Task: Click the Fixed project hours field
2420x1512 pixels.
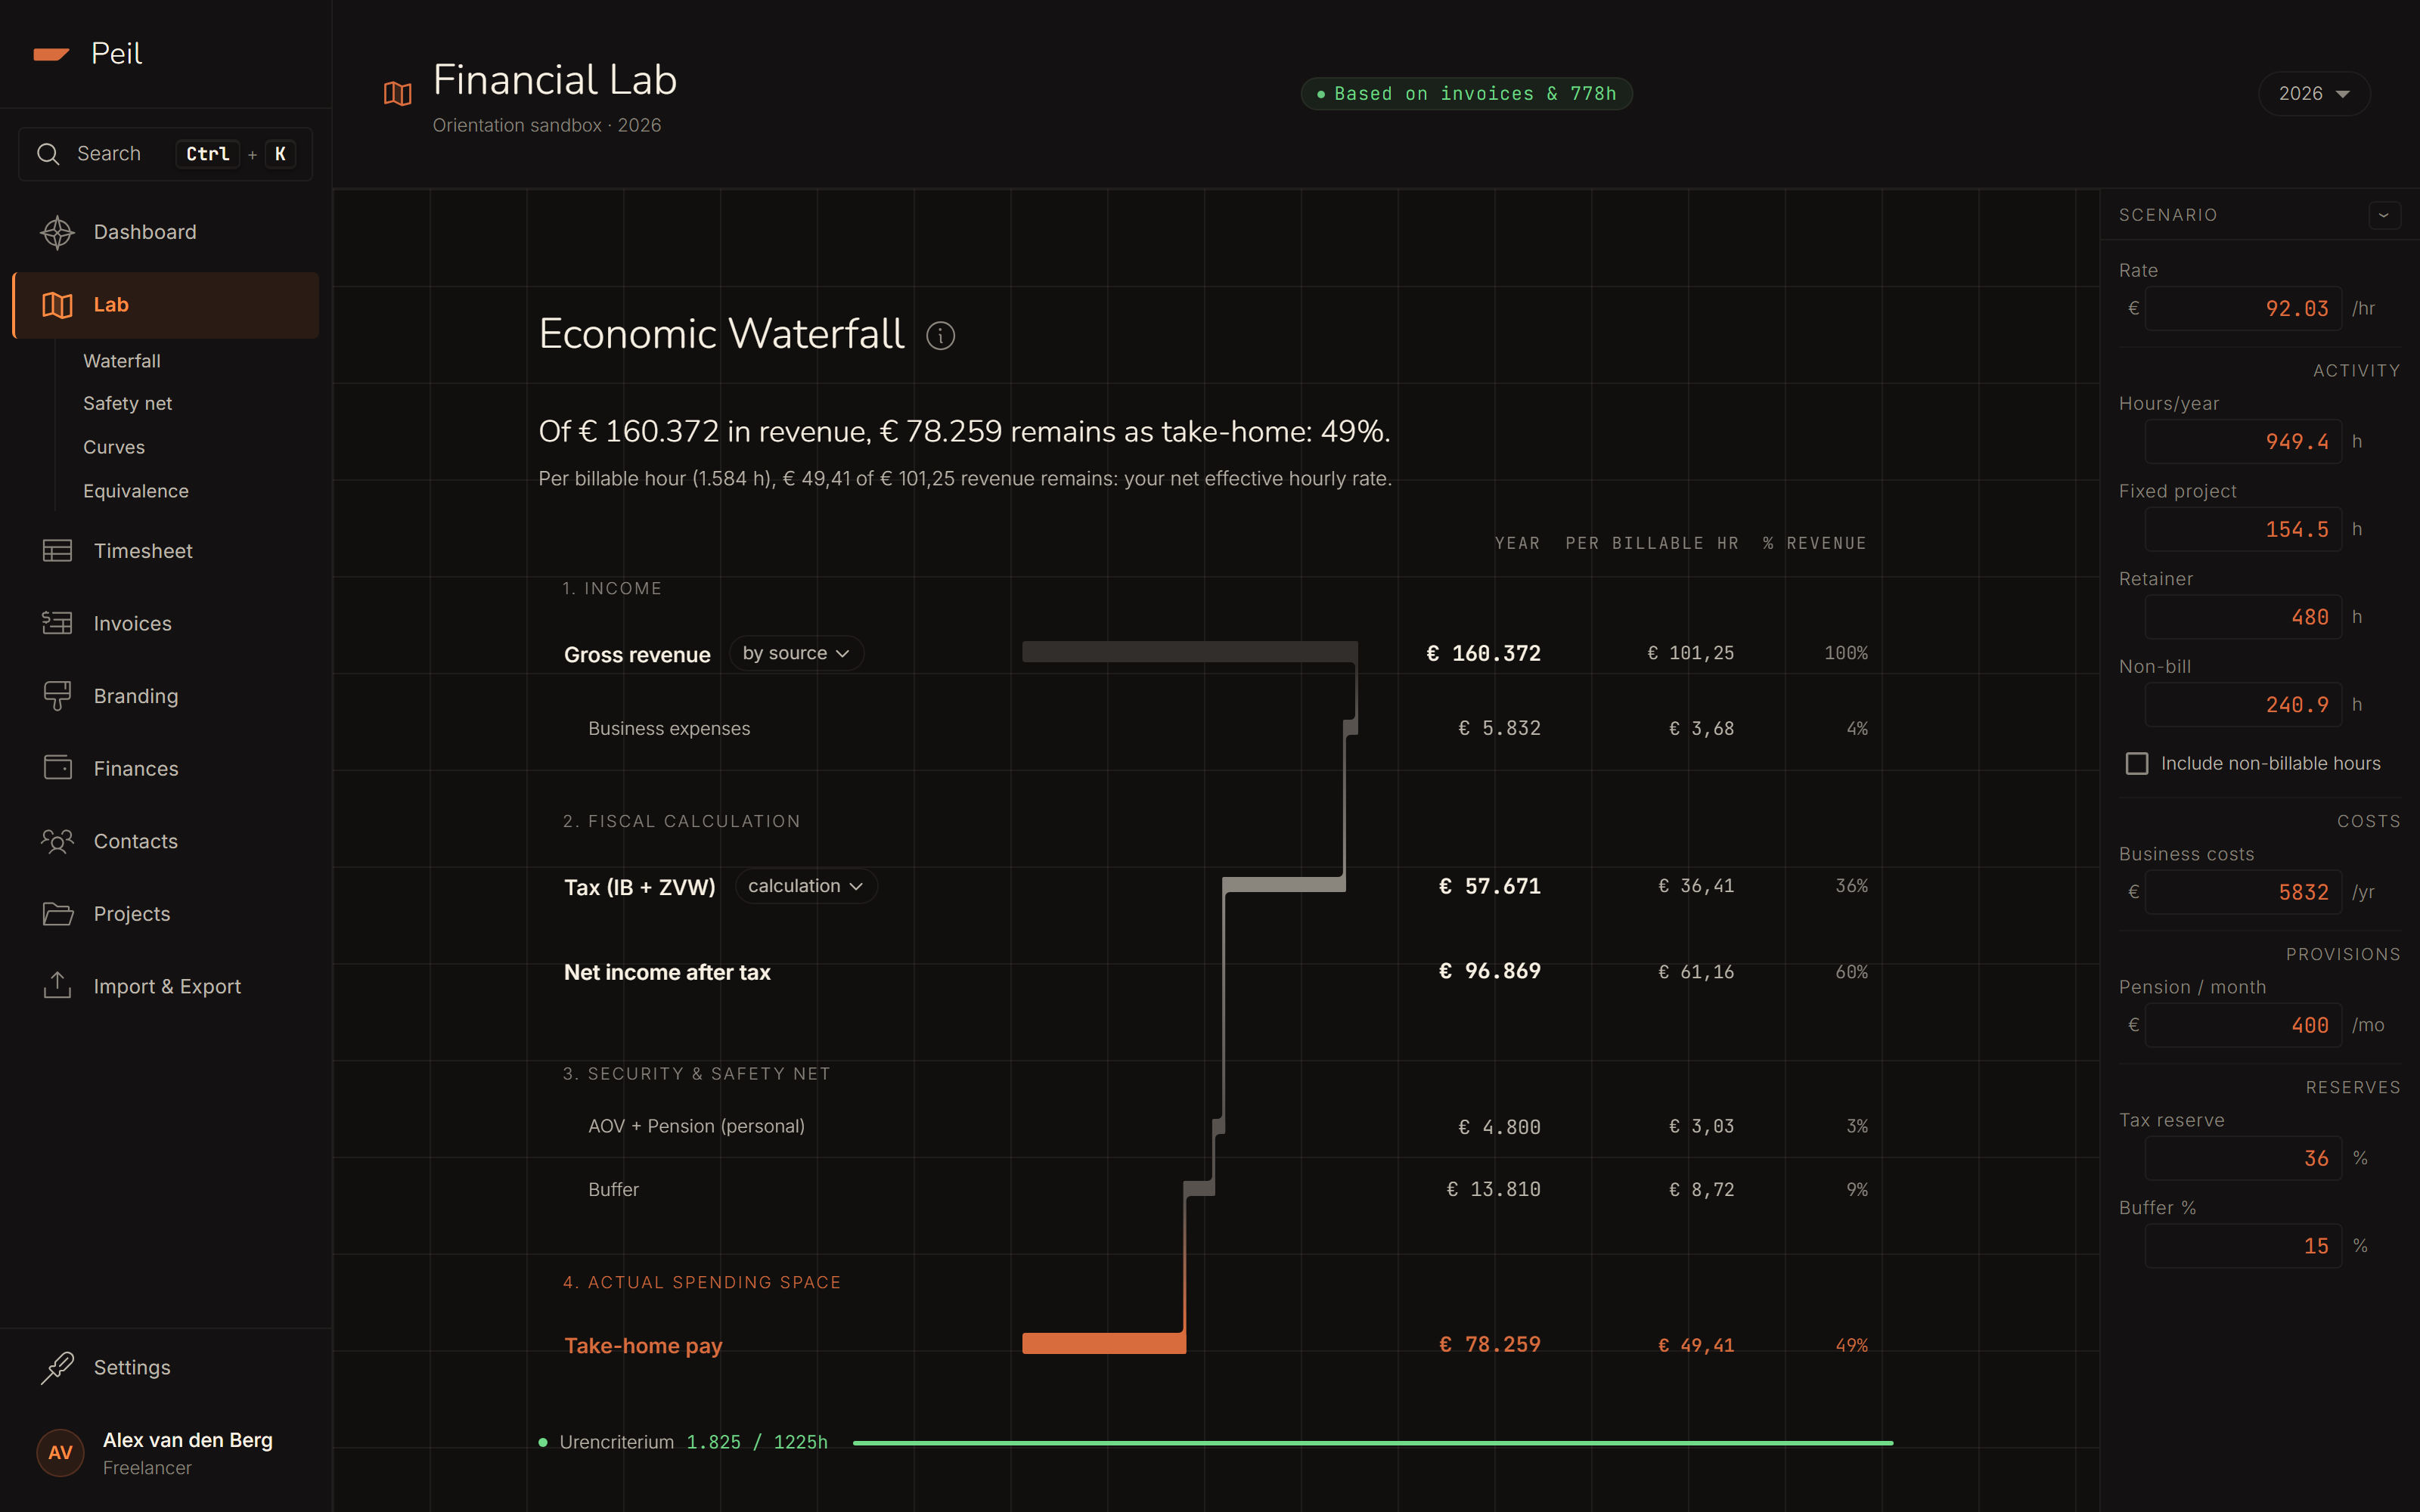Action: 2243,529
